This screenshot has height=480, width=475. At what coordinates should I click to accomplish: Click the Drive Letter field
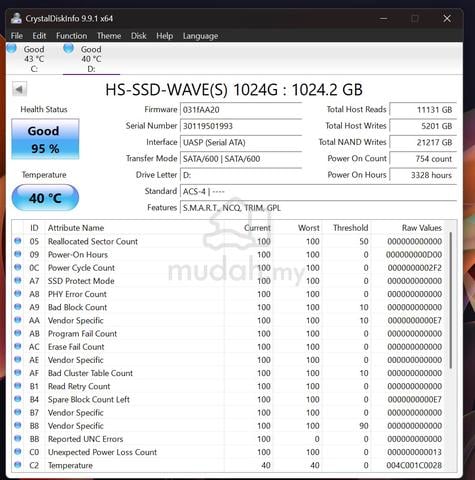[241, 175]
